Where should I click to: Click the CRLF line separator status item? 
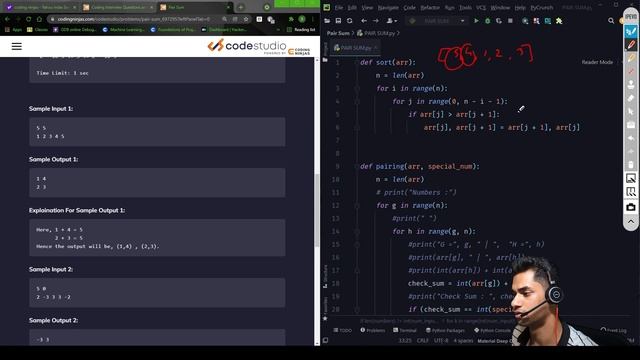click(x=422, y=340)
